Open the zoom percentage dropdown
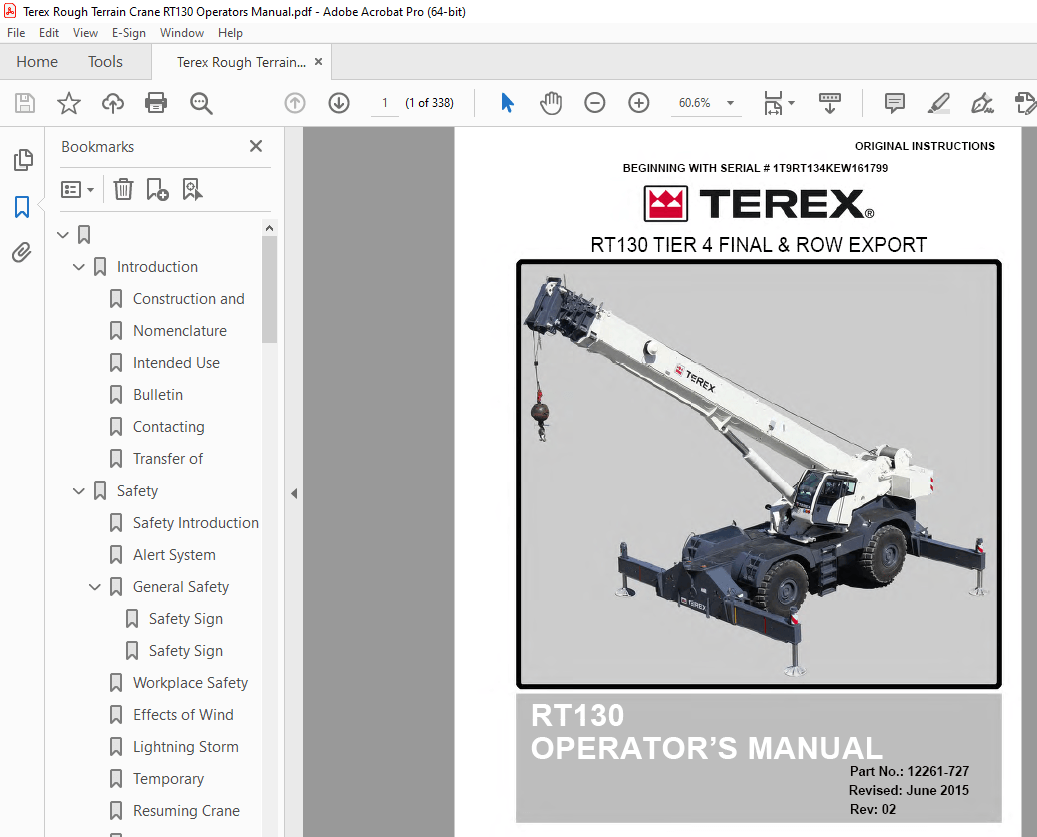Viewport: 1037px width, 837px height. [730, 102]
